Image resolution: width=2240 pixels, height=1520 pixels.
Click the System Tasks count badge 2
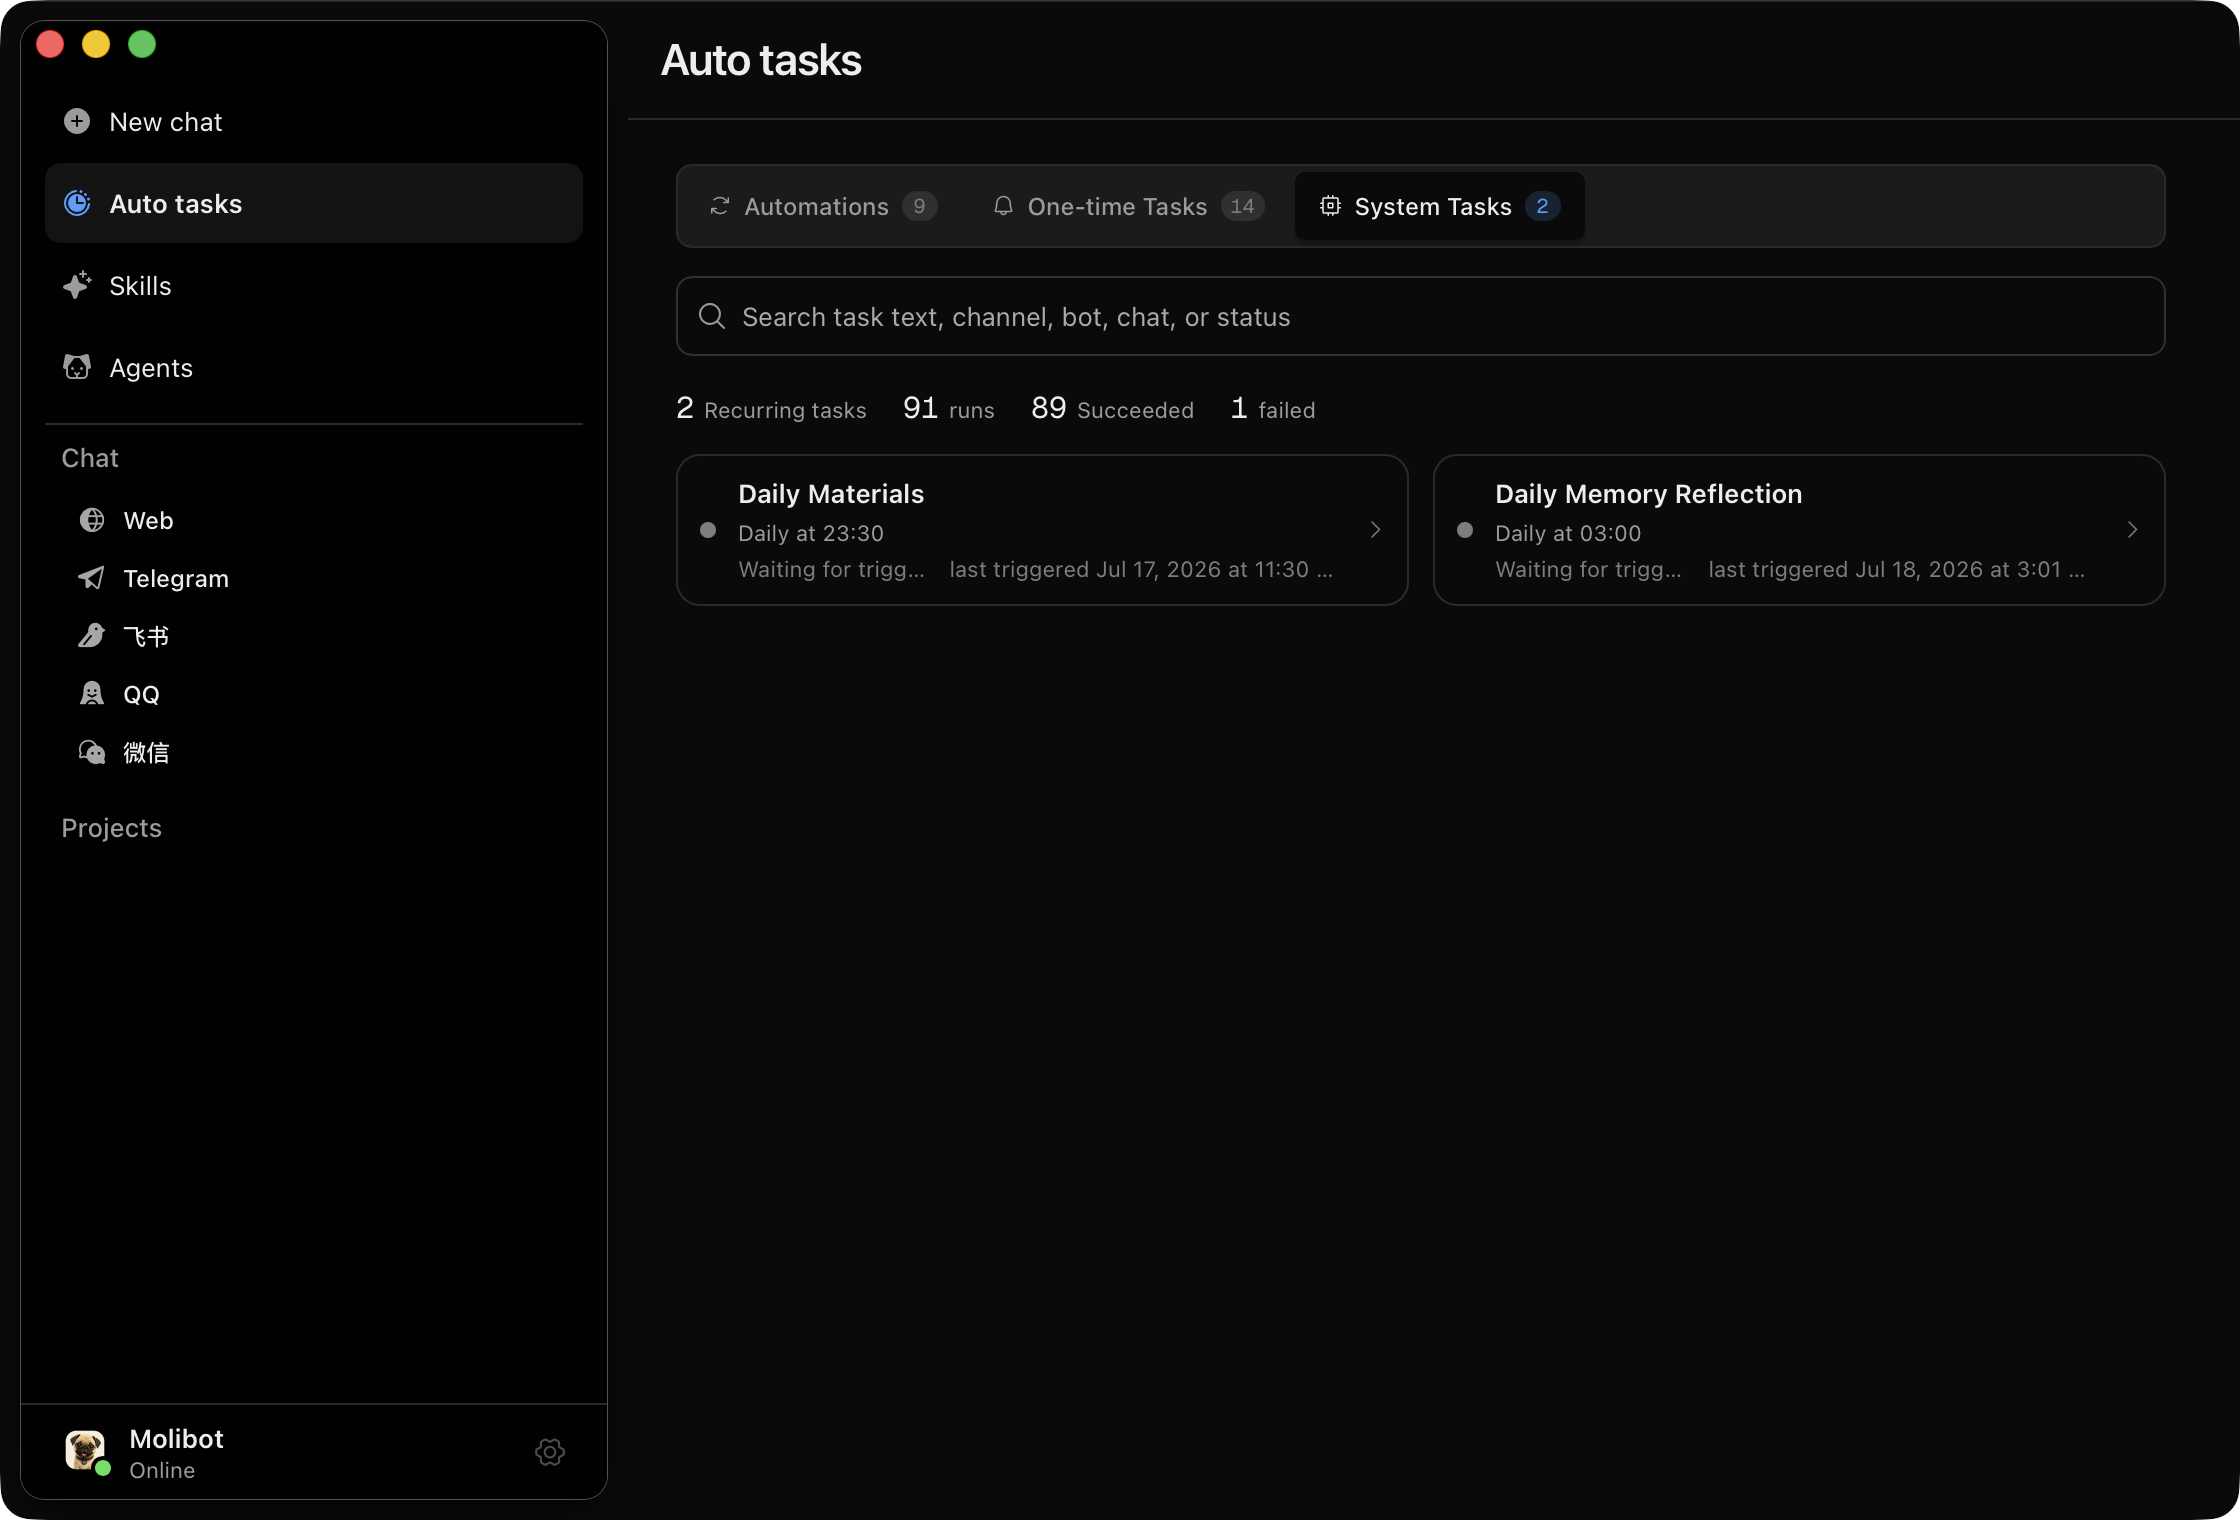[1542, 206]
